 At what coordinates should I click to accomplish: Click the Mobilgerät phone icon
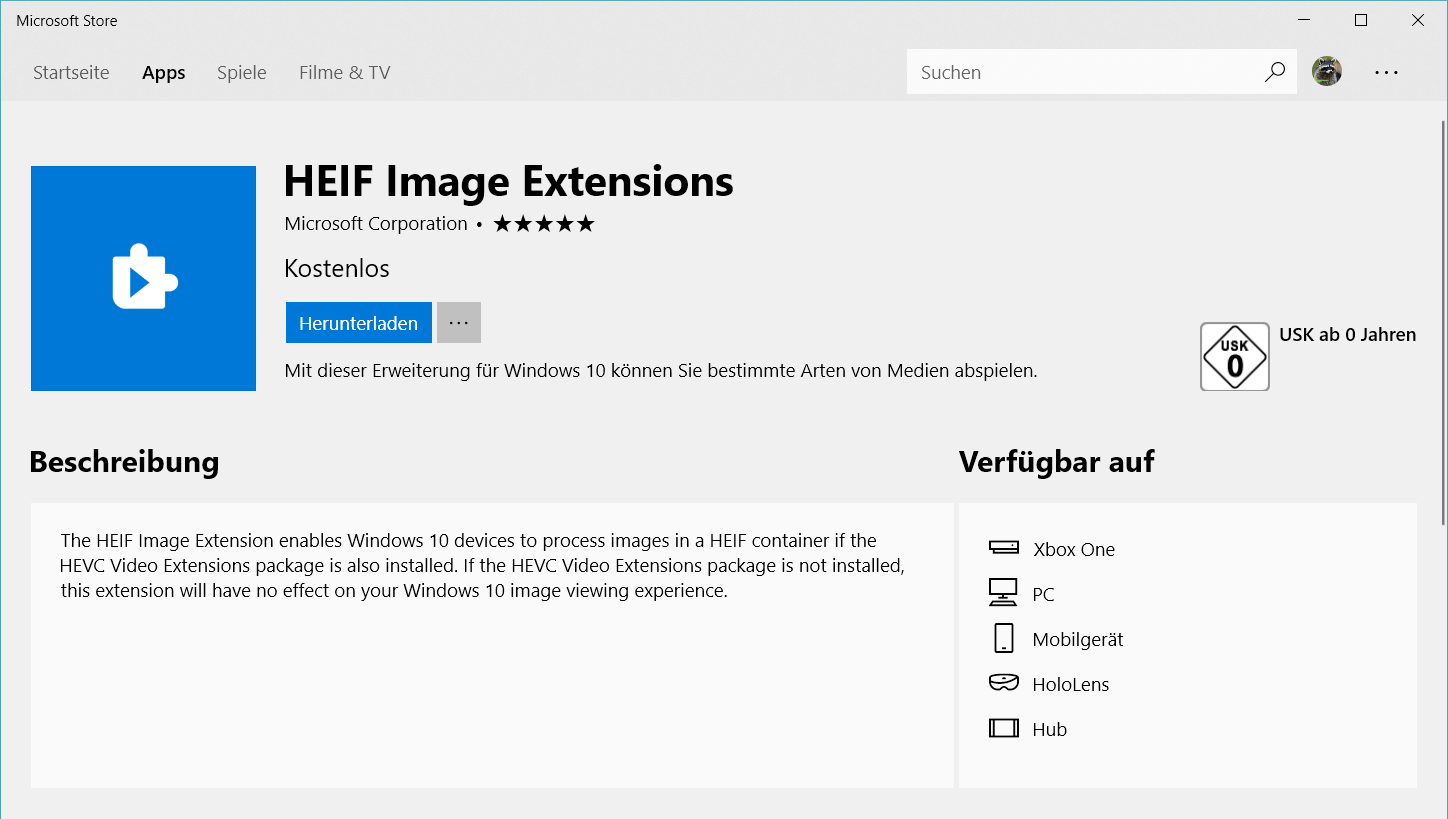(1003, 638)
